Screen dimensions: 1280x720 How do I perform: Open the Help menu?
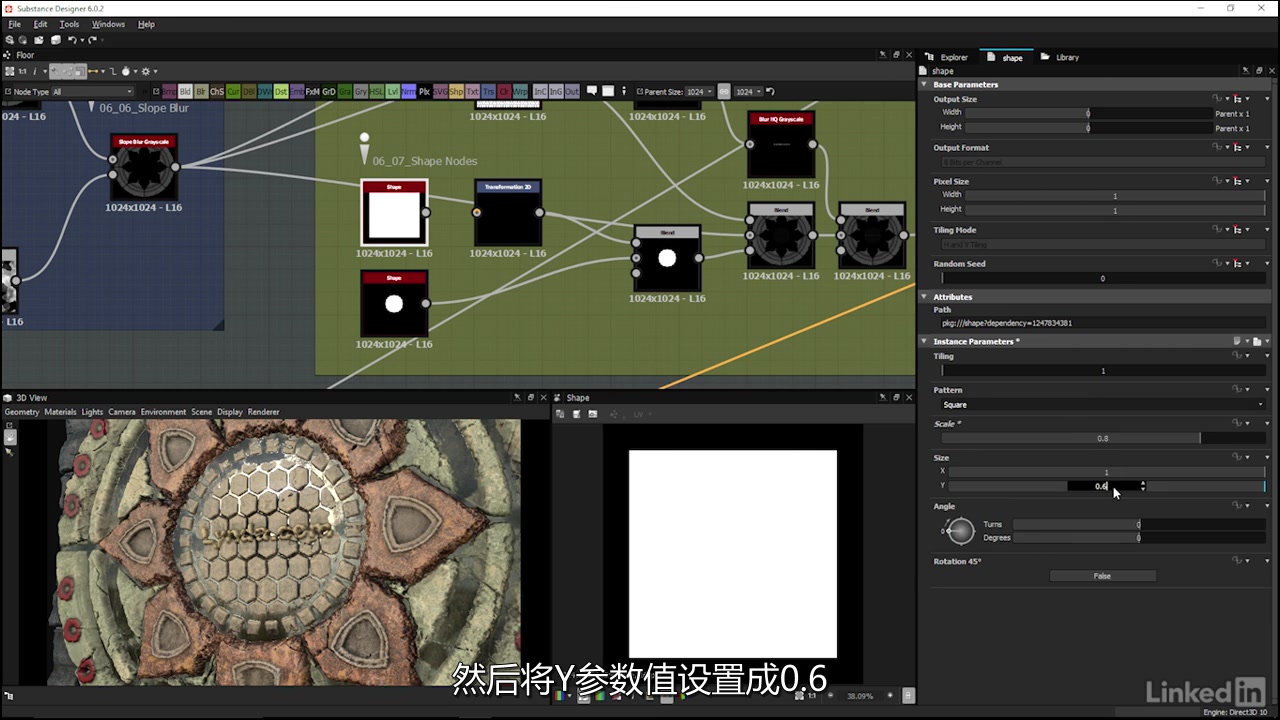[x=146, y=24]
